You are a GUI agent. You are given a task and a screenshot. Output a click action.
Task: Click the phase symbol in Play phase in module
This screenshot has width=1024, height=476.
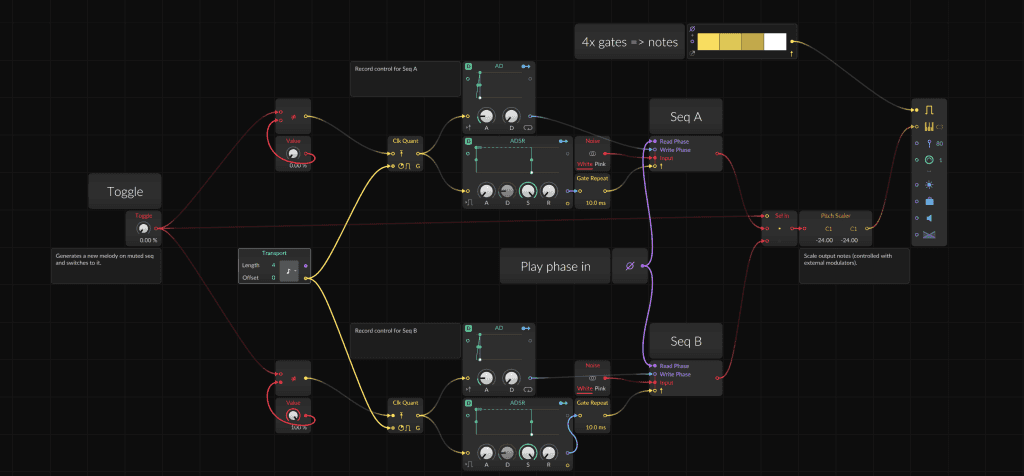click(x=630, y=266)
